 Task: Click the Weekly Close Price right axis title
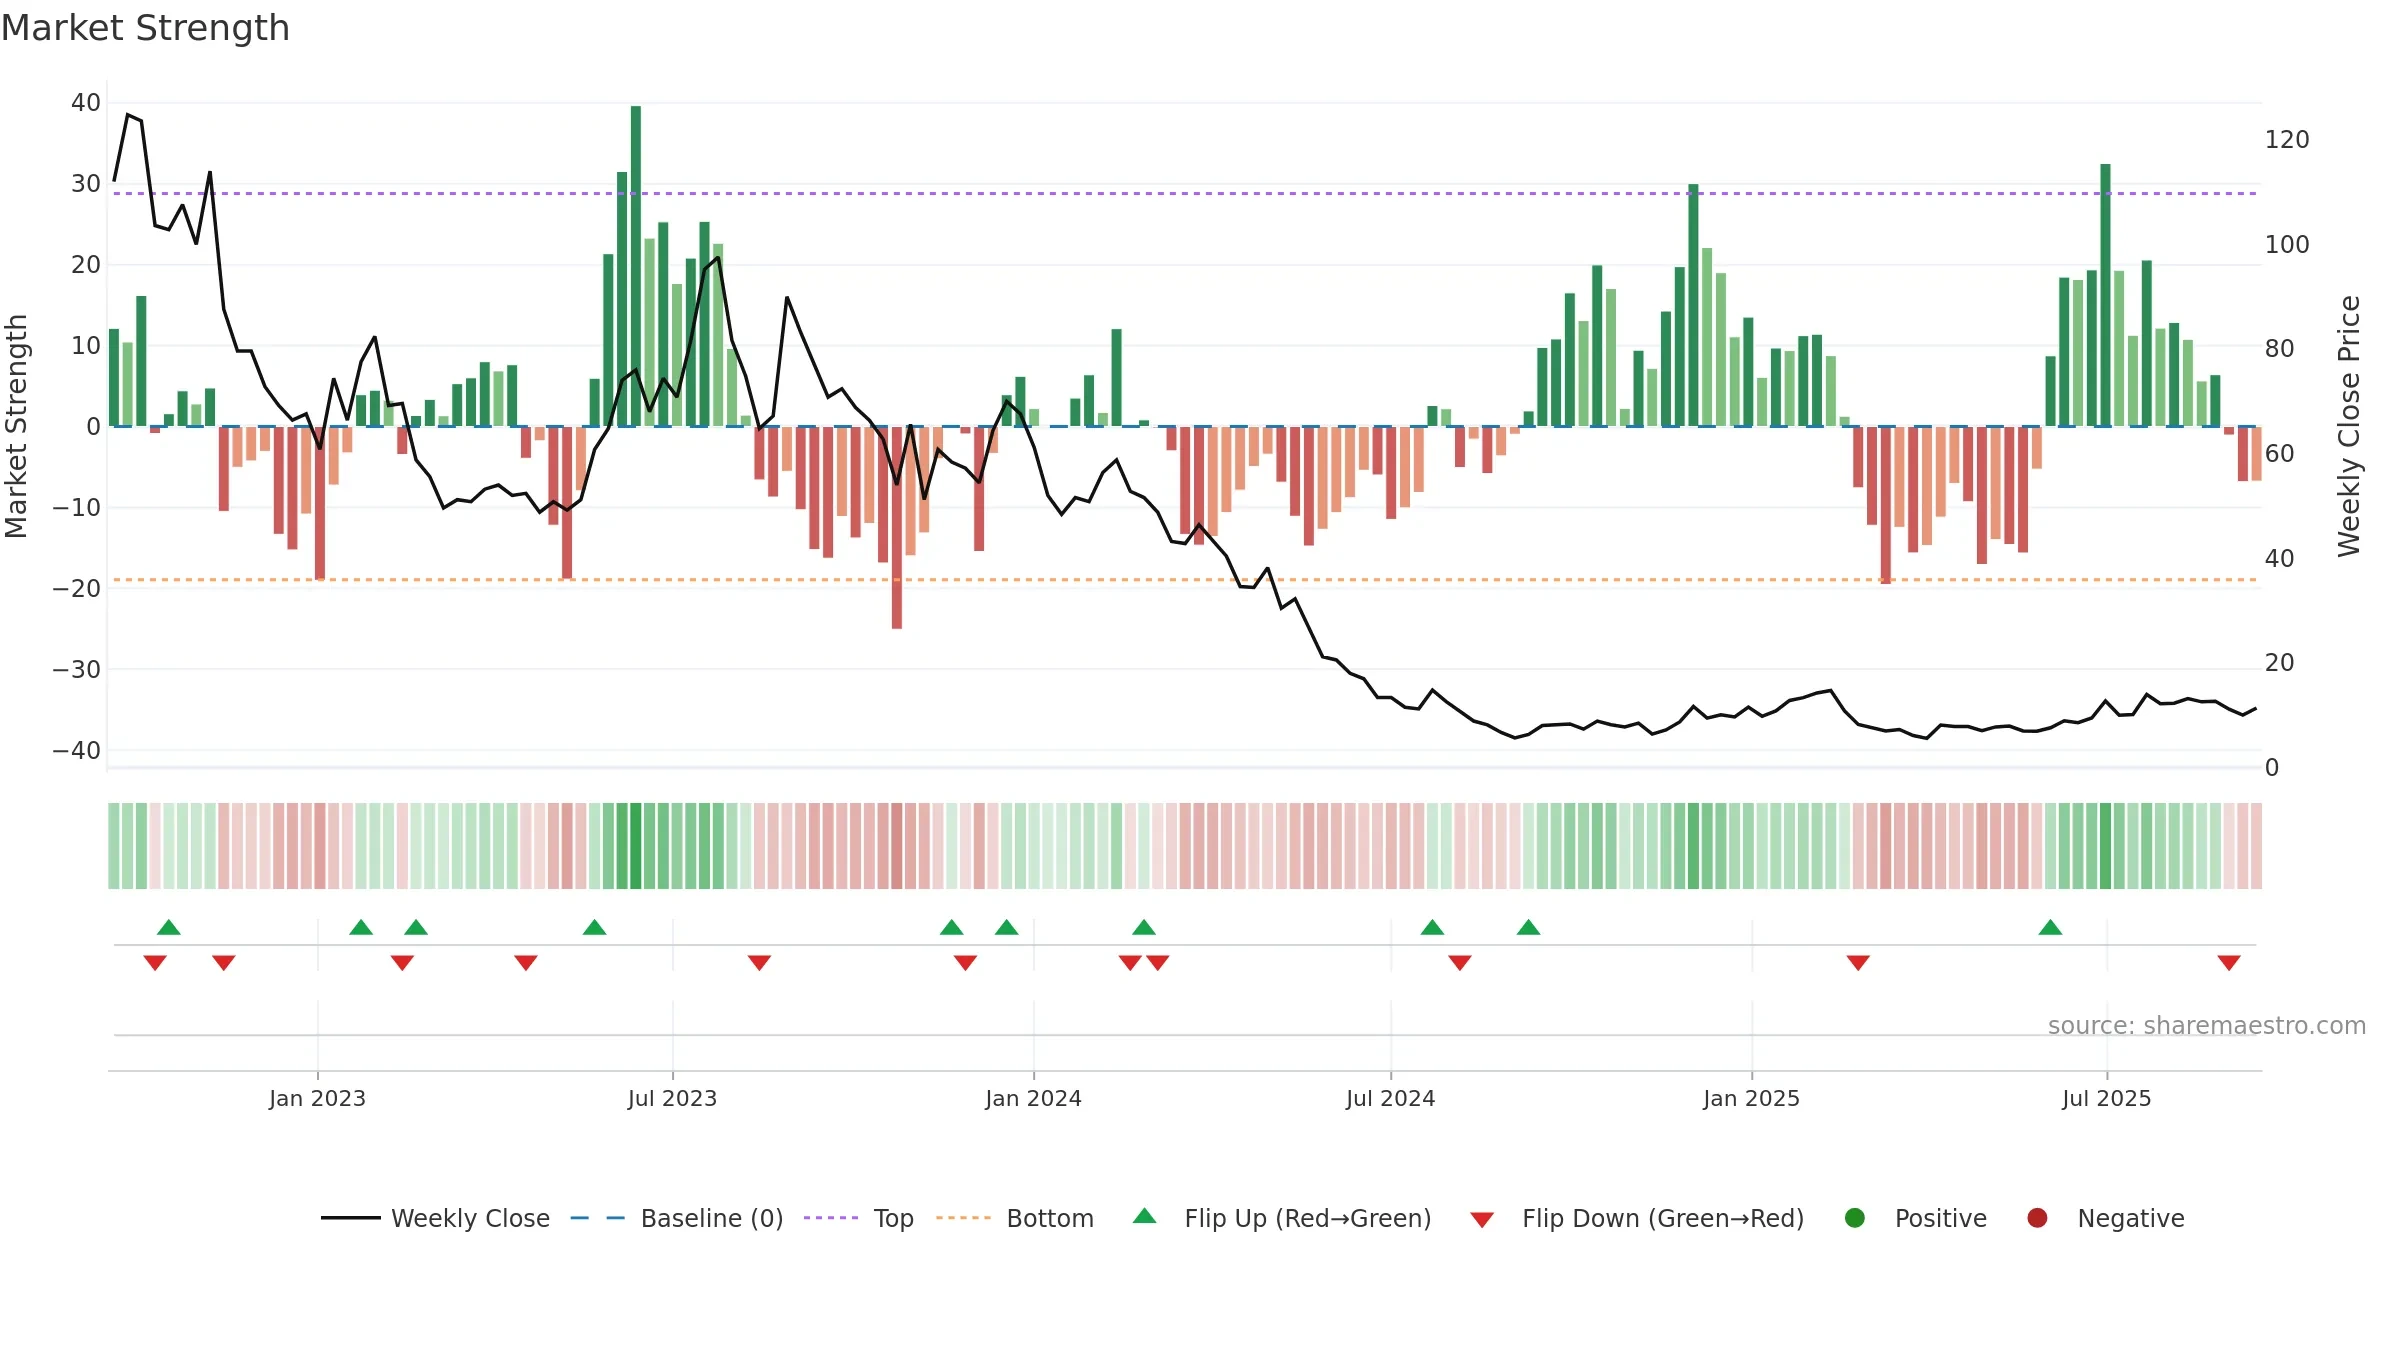(x=2348, y=426)
